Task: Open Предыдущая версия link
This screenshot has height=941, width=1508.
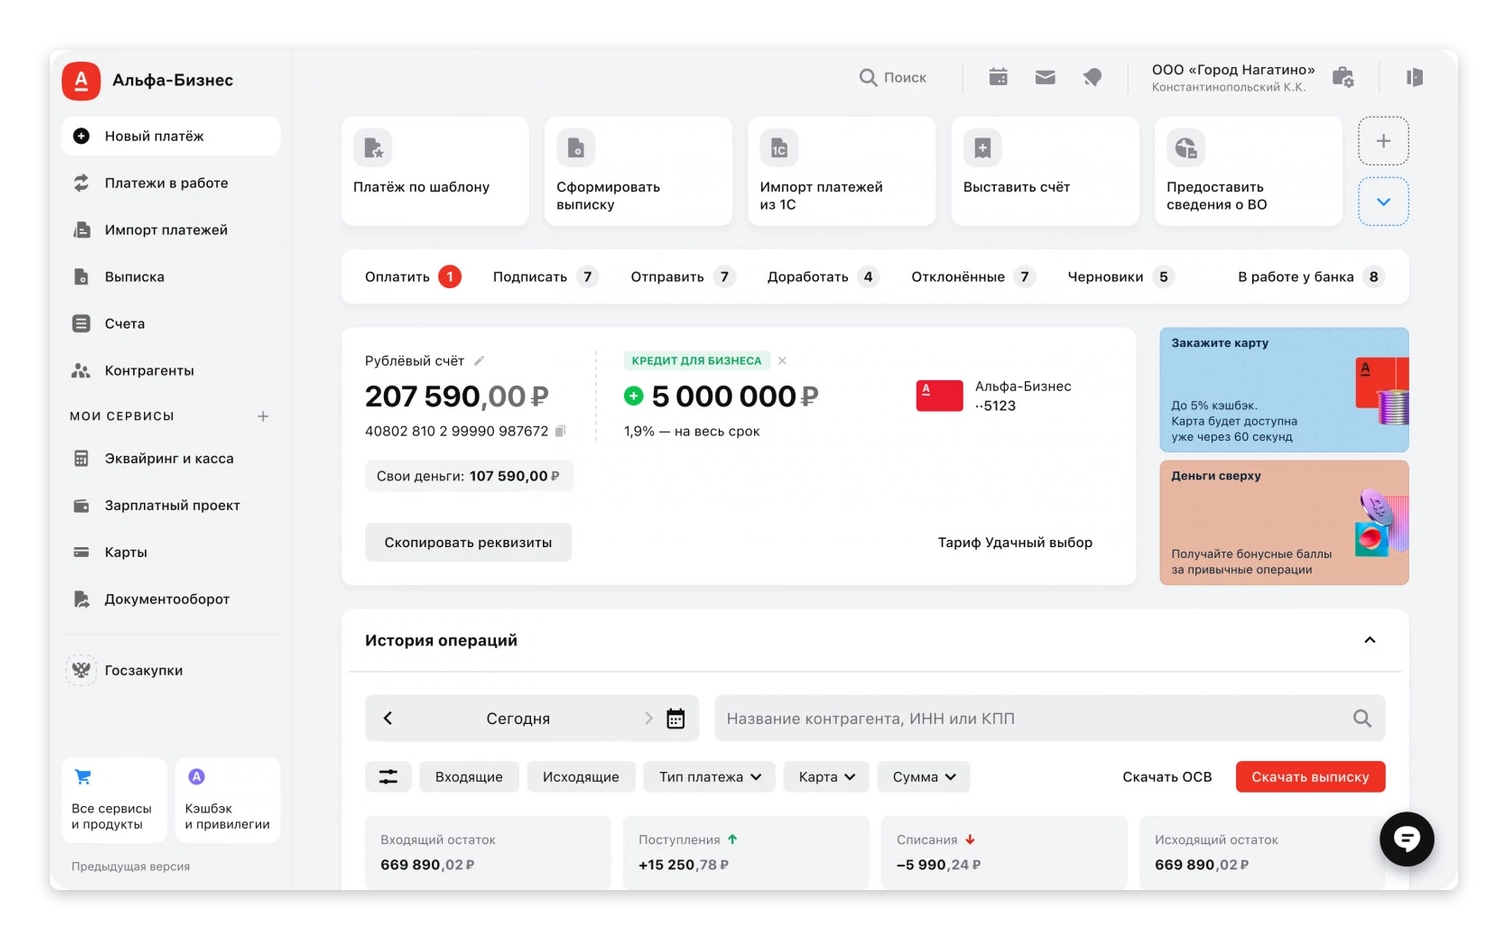Action: tap(131, 866)
